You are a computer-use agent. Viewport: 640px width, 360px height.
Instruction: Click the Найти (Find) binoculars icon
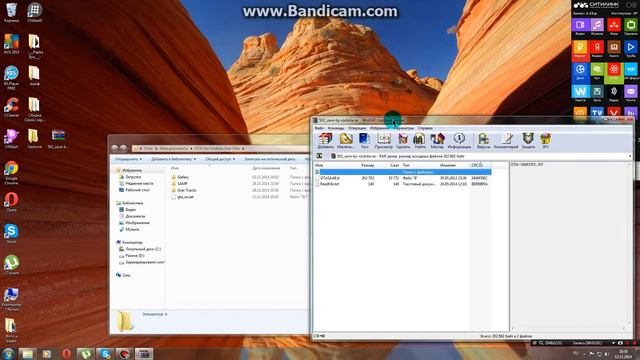(419, 140)
